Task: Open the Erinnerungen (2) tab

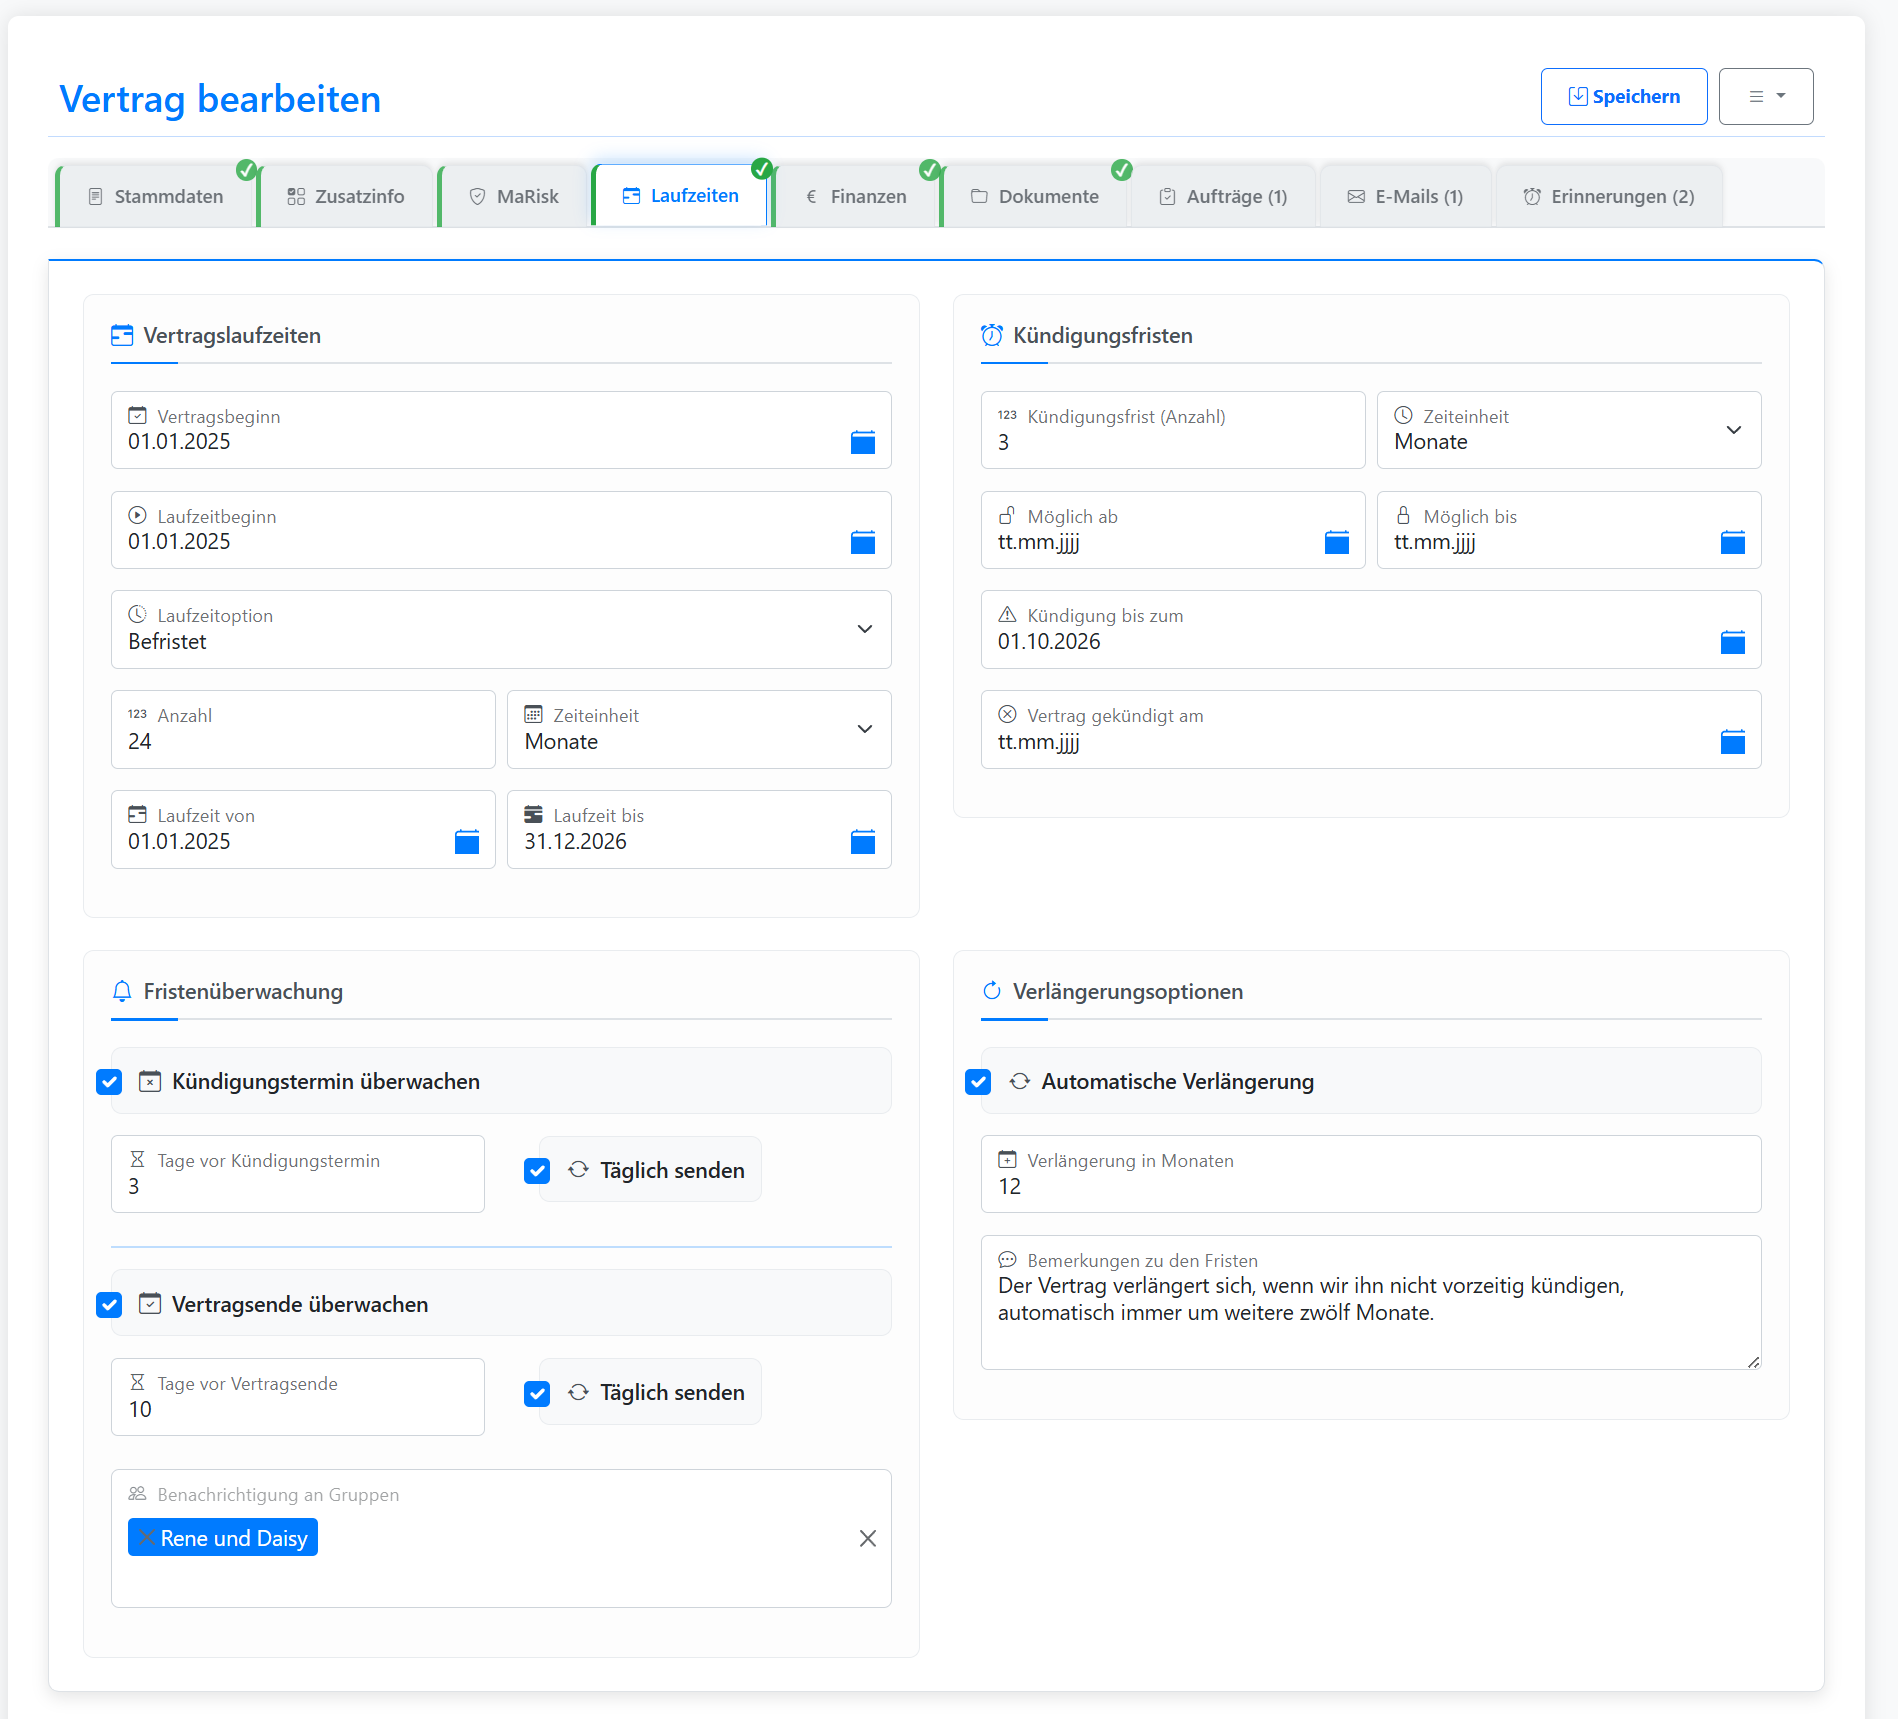Action: 1608,197
